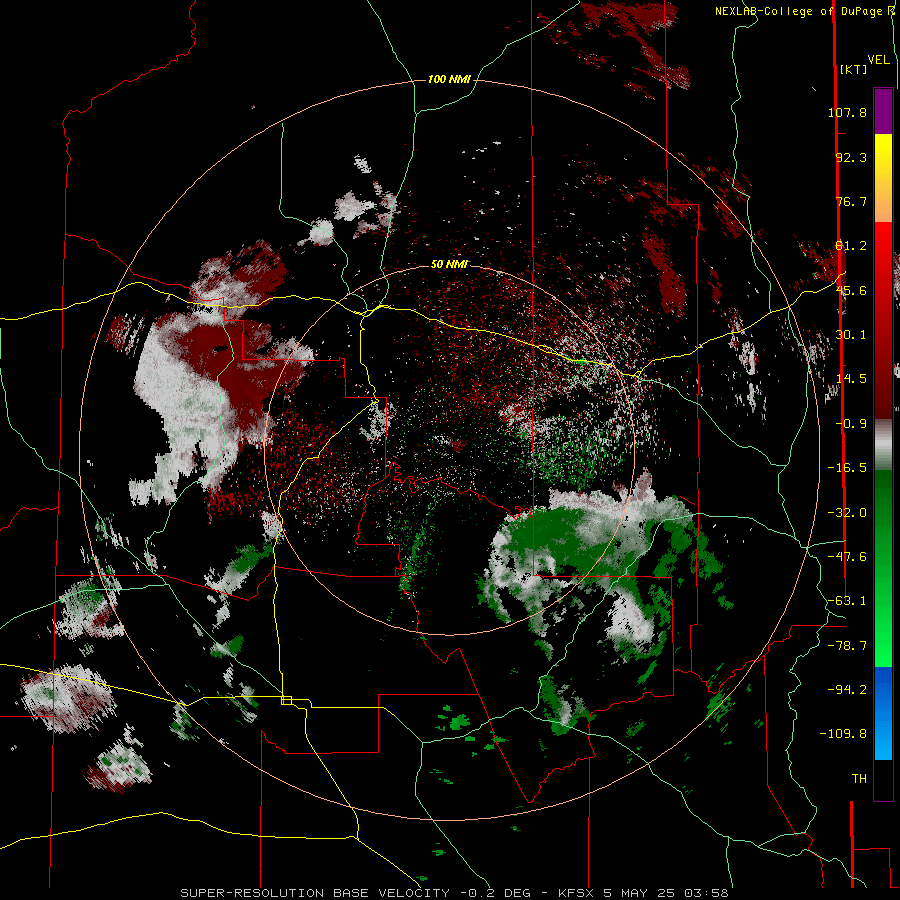
Task: Click the small yellow square marker on the highway
Action: click(x=286, y=700)
